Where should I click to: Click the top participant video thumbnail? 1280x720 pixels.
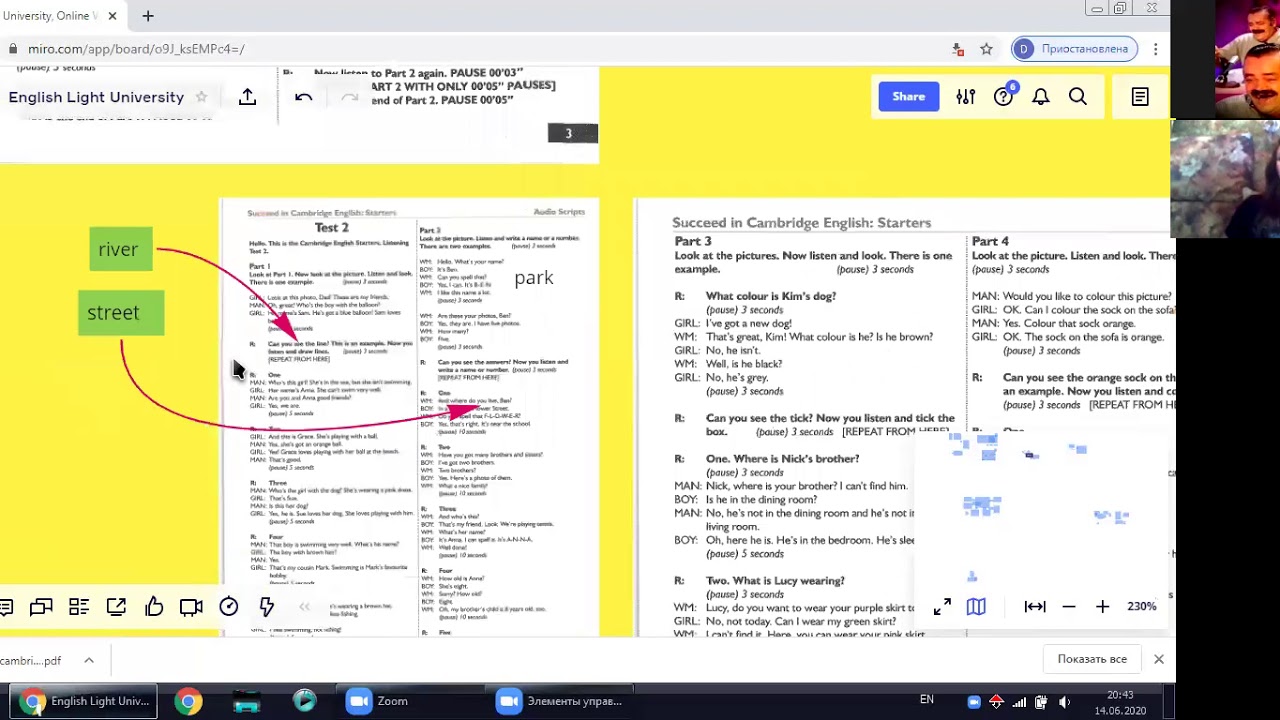(1247, 59)
